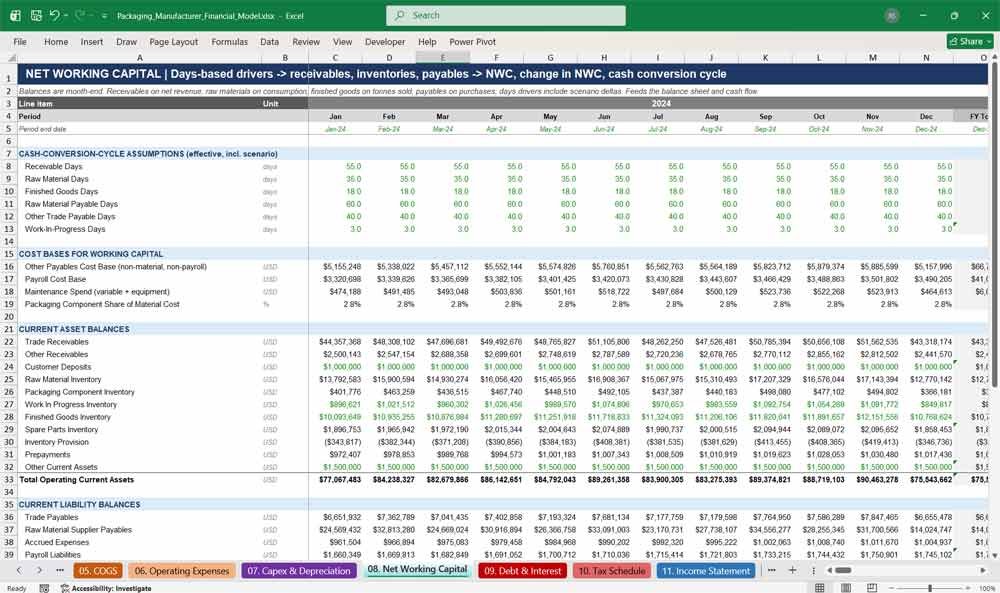The width and height of the screenshot is (1000, 593).
Task: Open the Formulas ribbon tab
Action: pos(230,41)
